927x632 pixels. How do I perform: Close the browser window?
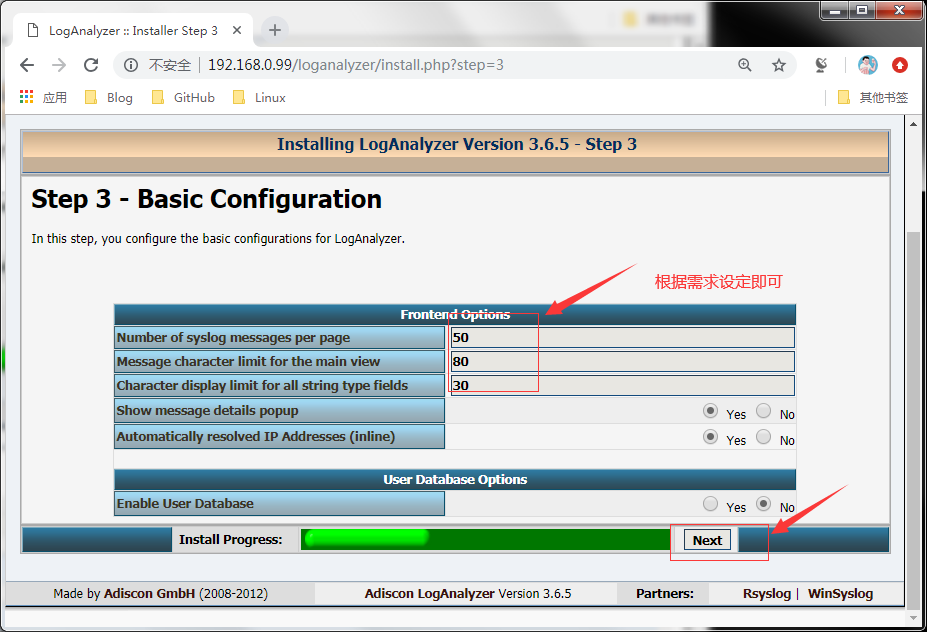900,11
